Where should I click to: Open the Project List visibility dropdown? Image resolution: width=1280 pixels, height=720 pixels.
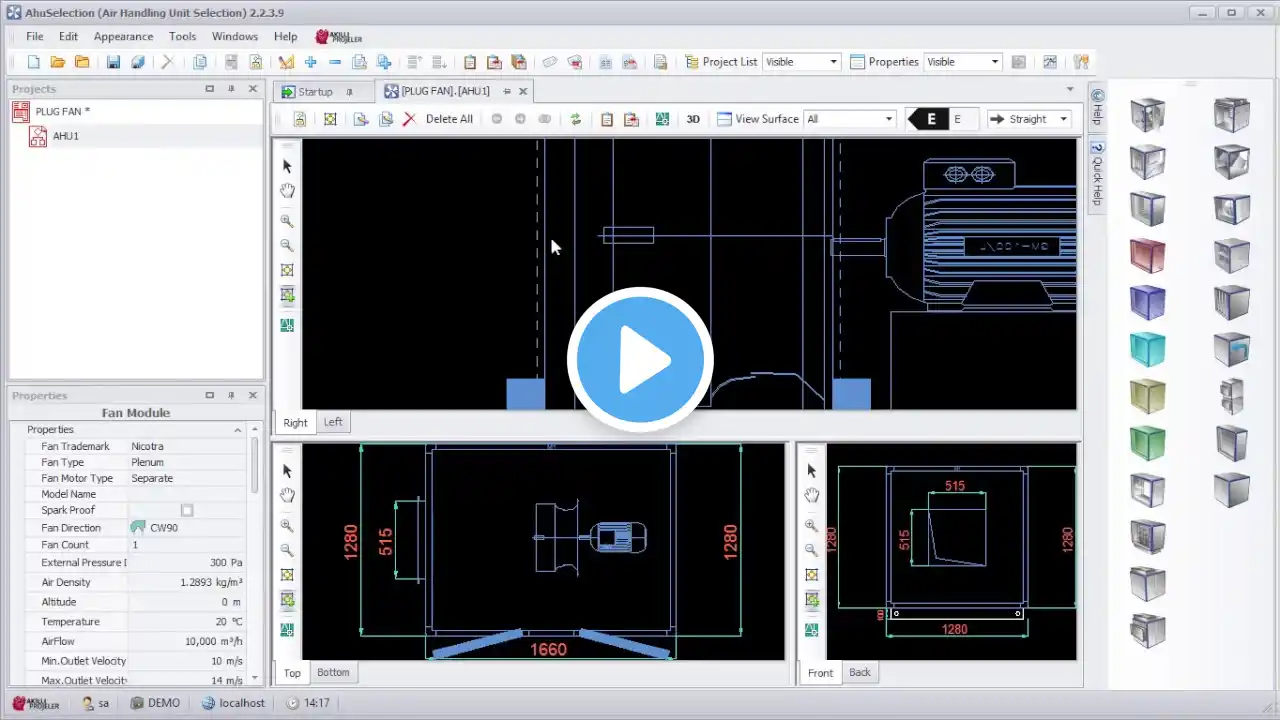point(833,62)
